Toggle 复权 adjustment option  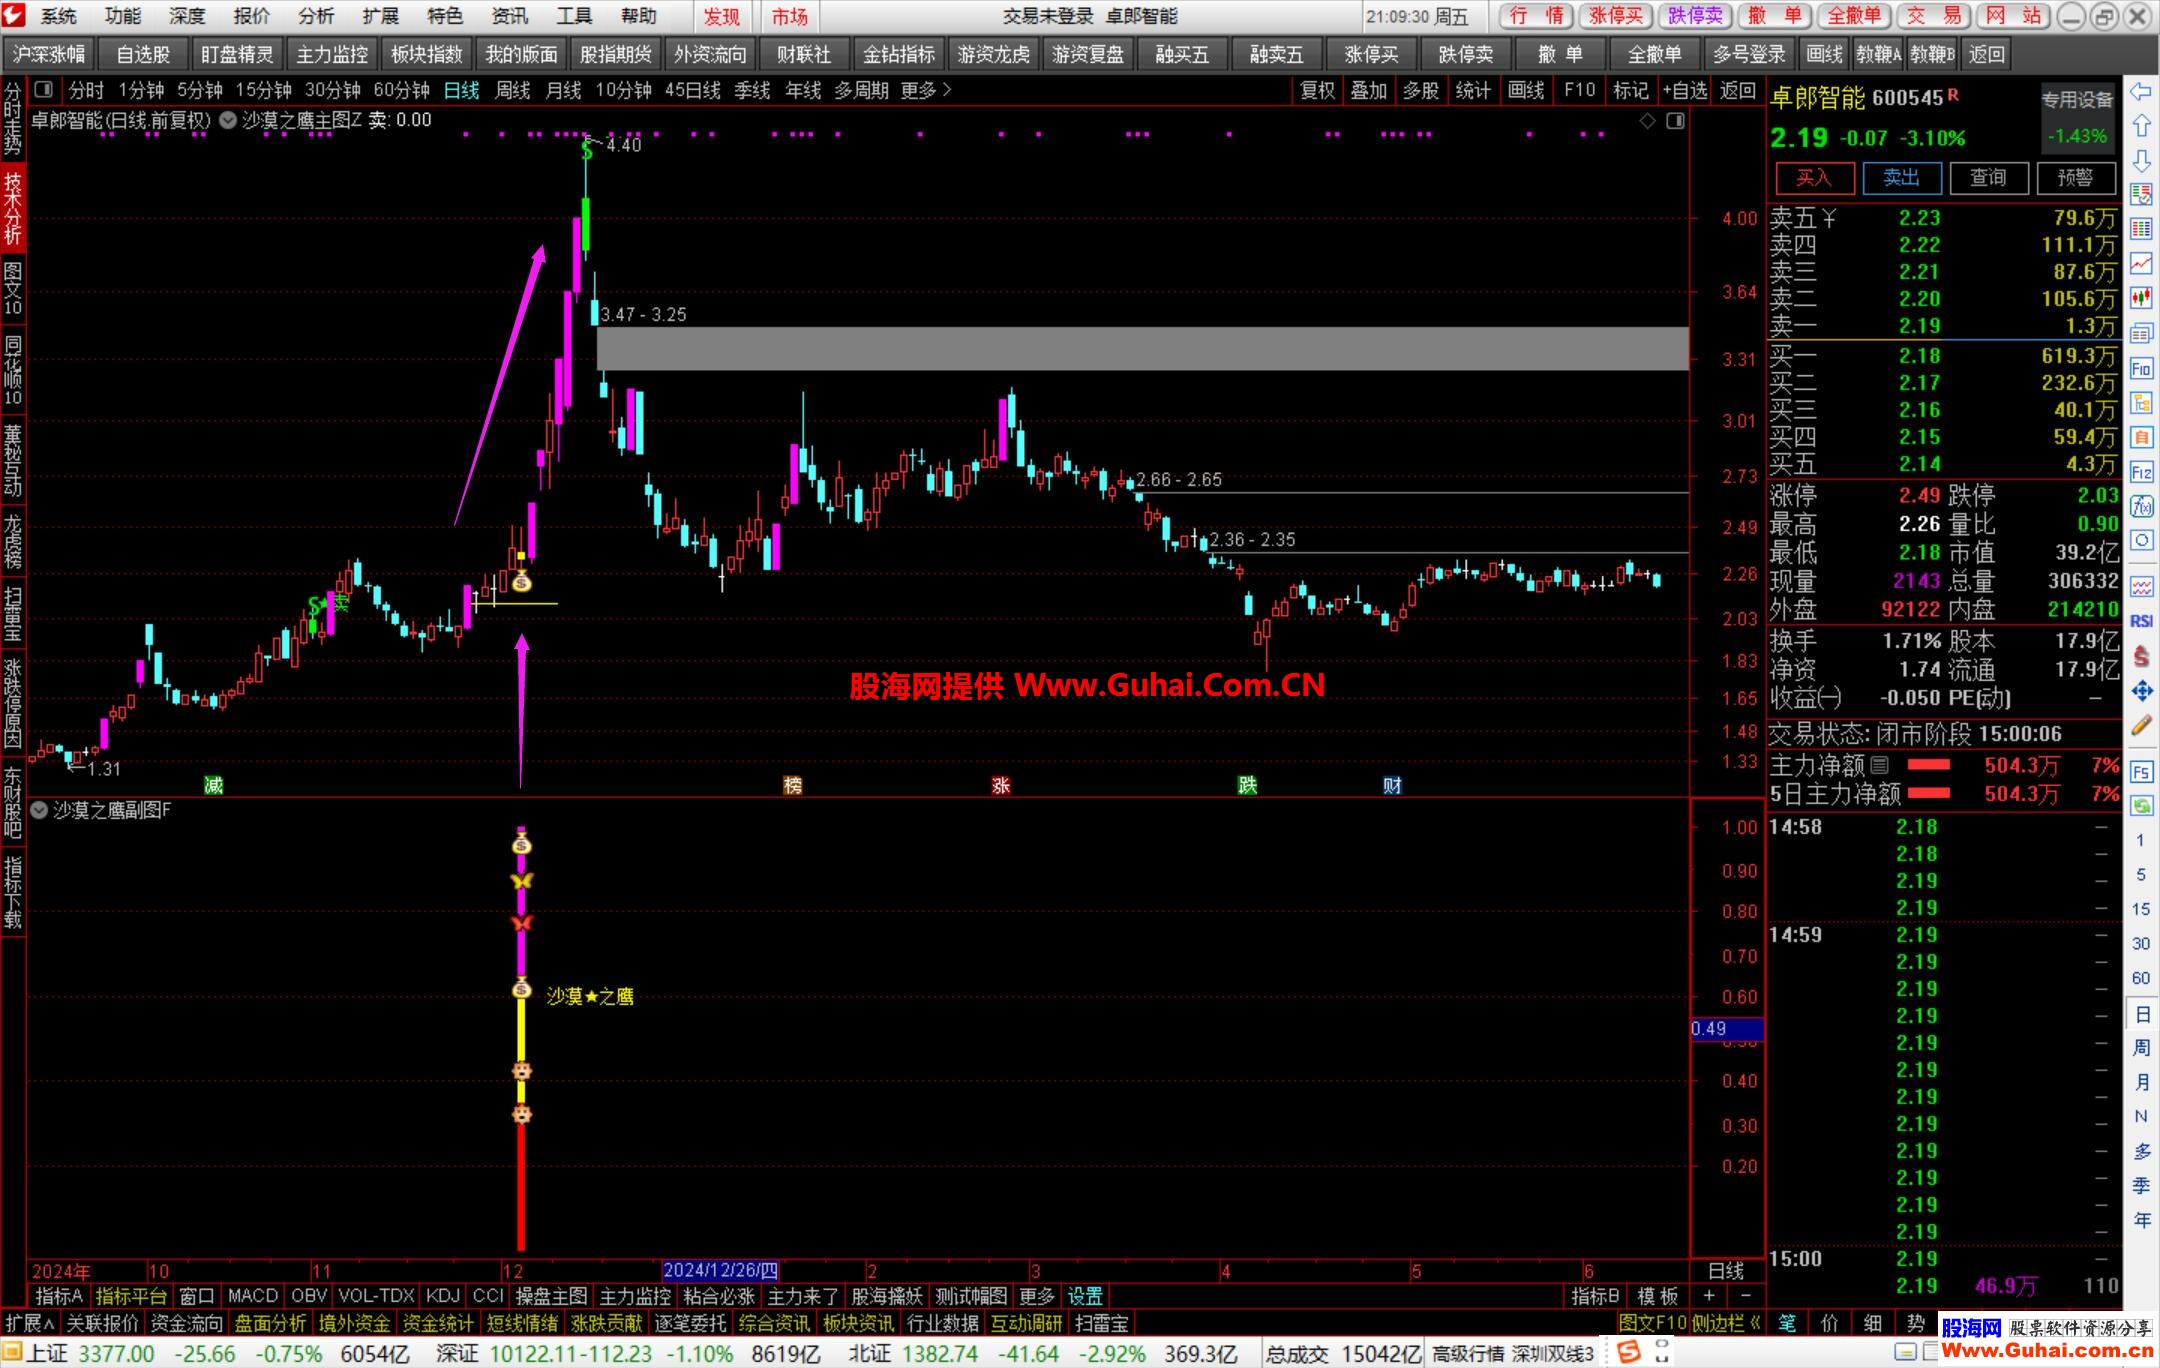[x=1317, y=90]
